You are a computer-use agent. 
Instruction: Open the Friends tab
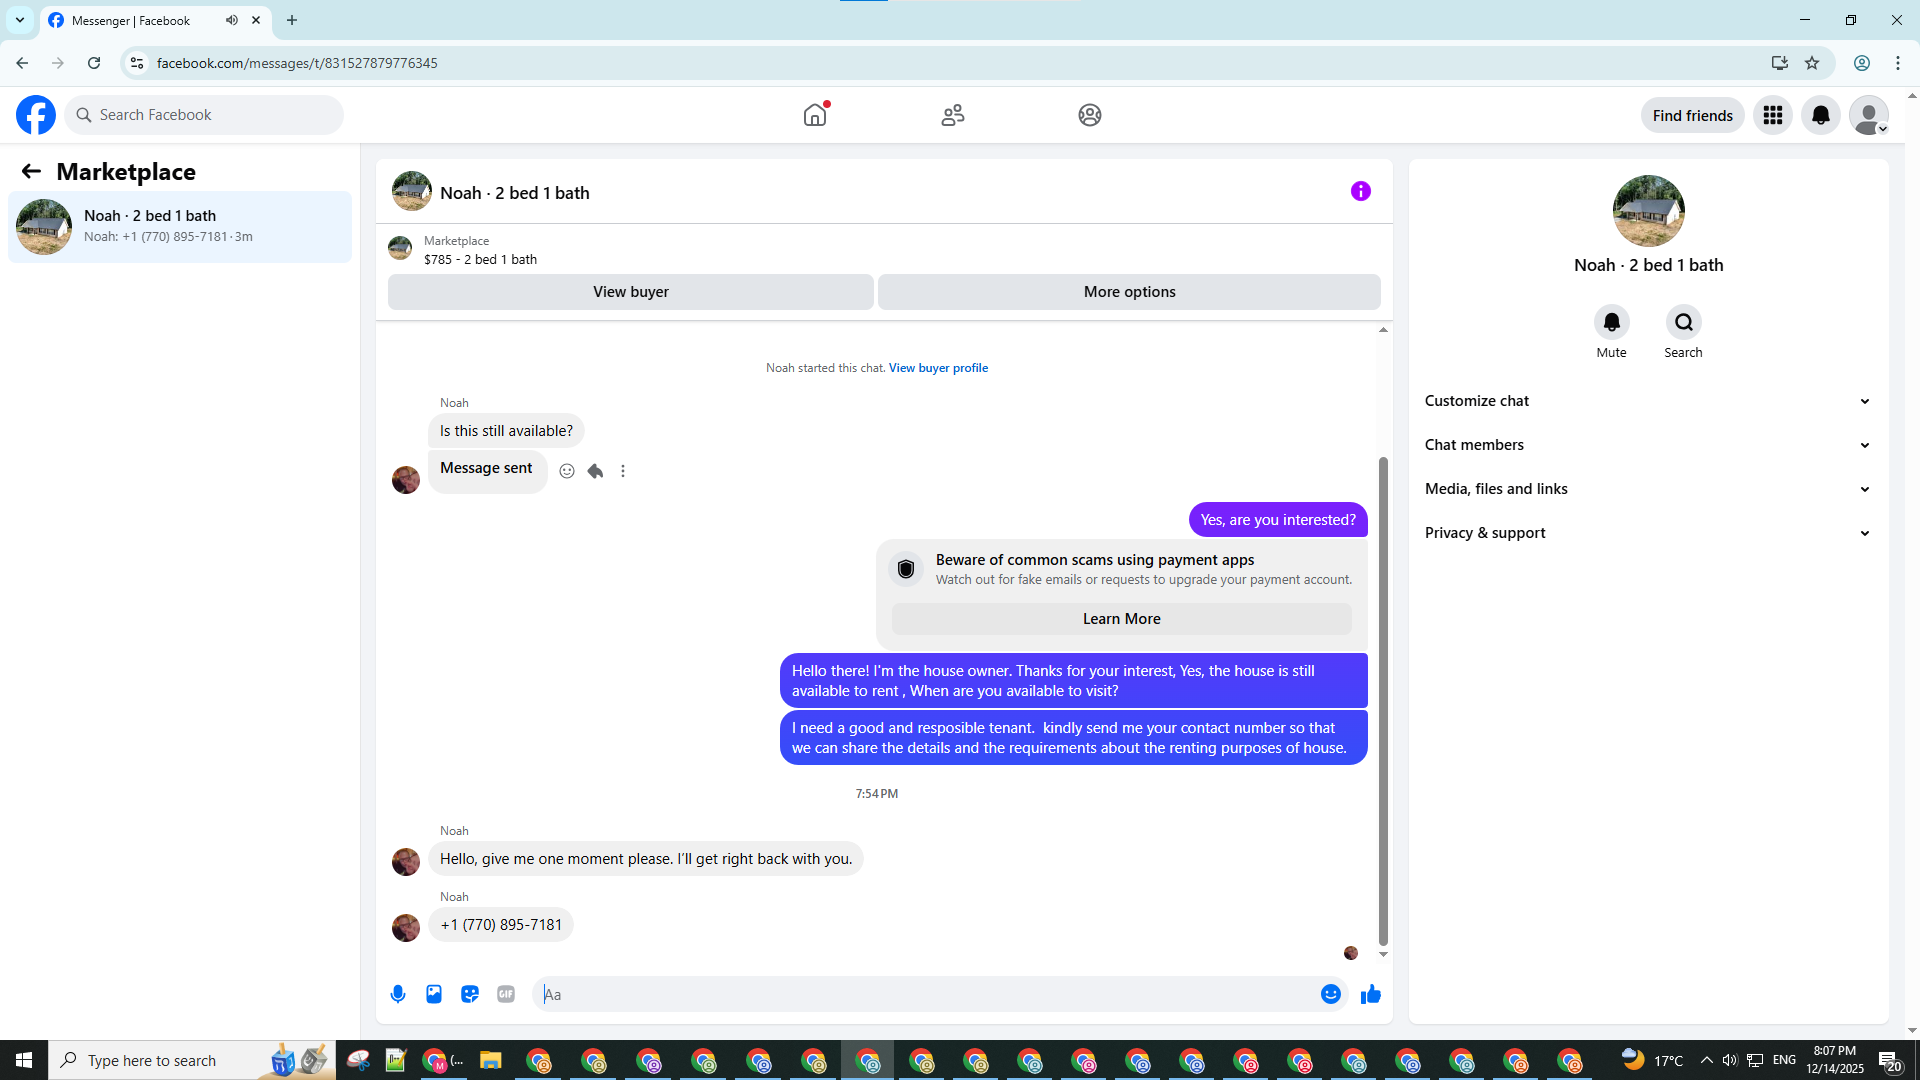(952, 115)
